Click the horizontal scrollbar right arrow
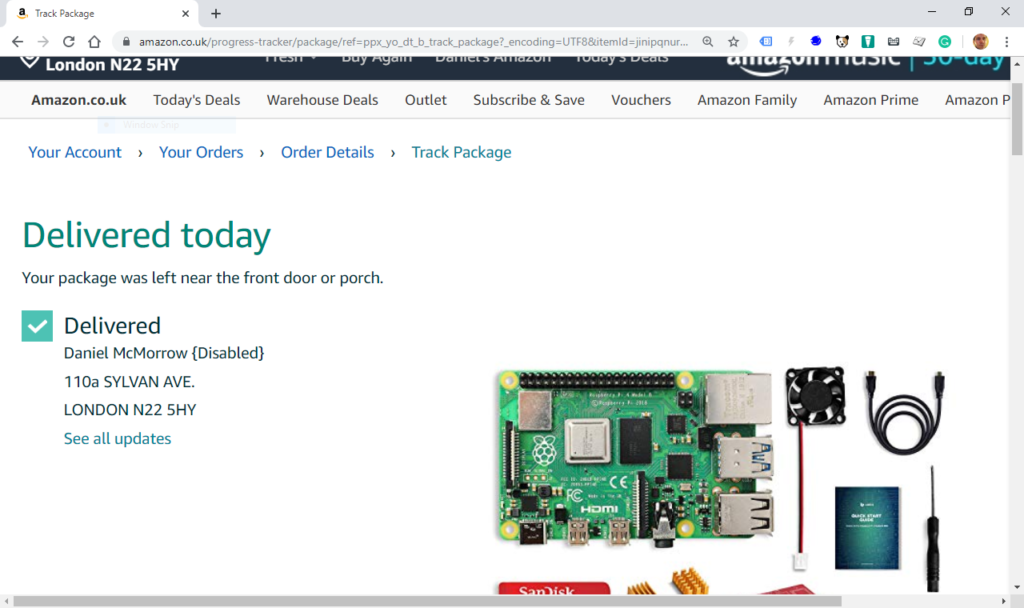 click(1004, 601)
